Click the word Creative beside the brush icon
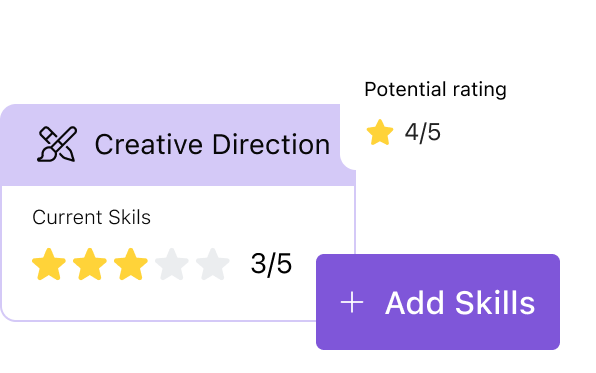This screenshot has width=596, height=373. tap(149, 145)
